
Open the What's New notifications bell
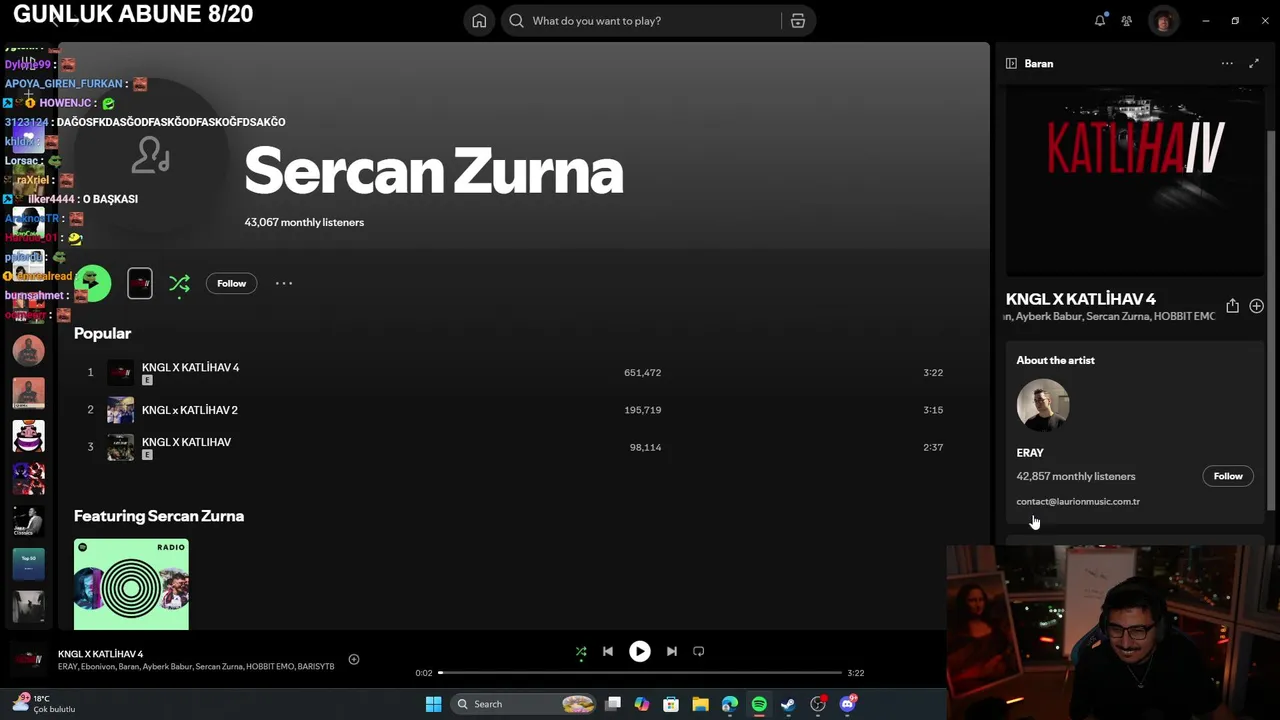click(x=1100, y=21)
